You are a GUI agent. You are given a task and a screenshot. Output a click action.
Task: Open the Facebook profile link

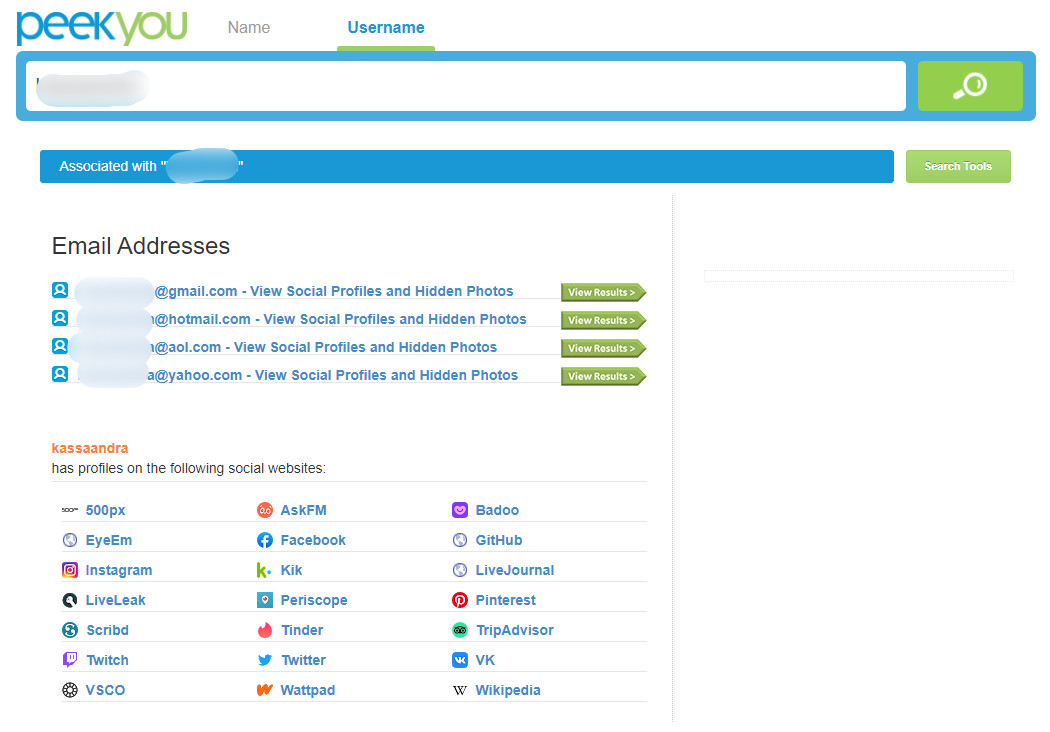313,540
